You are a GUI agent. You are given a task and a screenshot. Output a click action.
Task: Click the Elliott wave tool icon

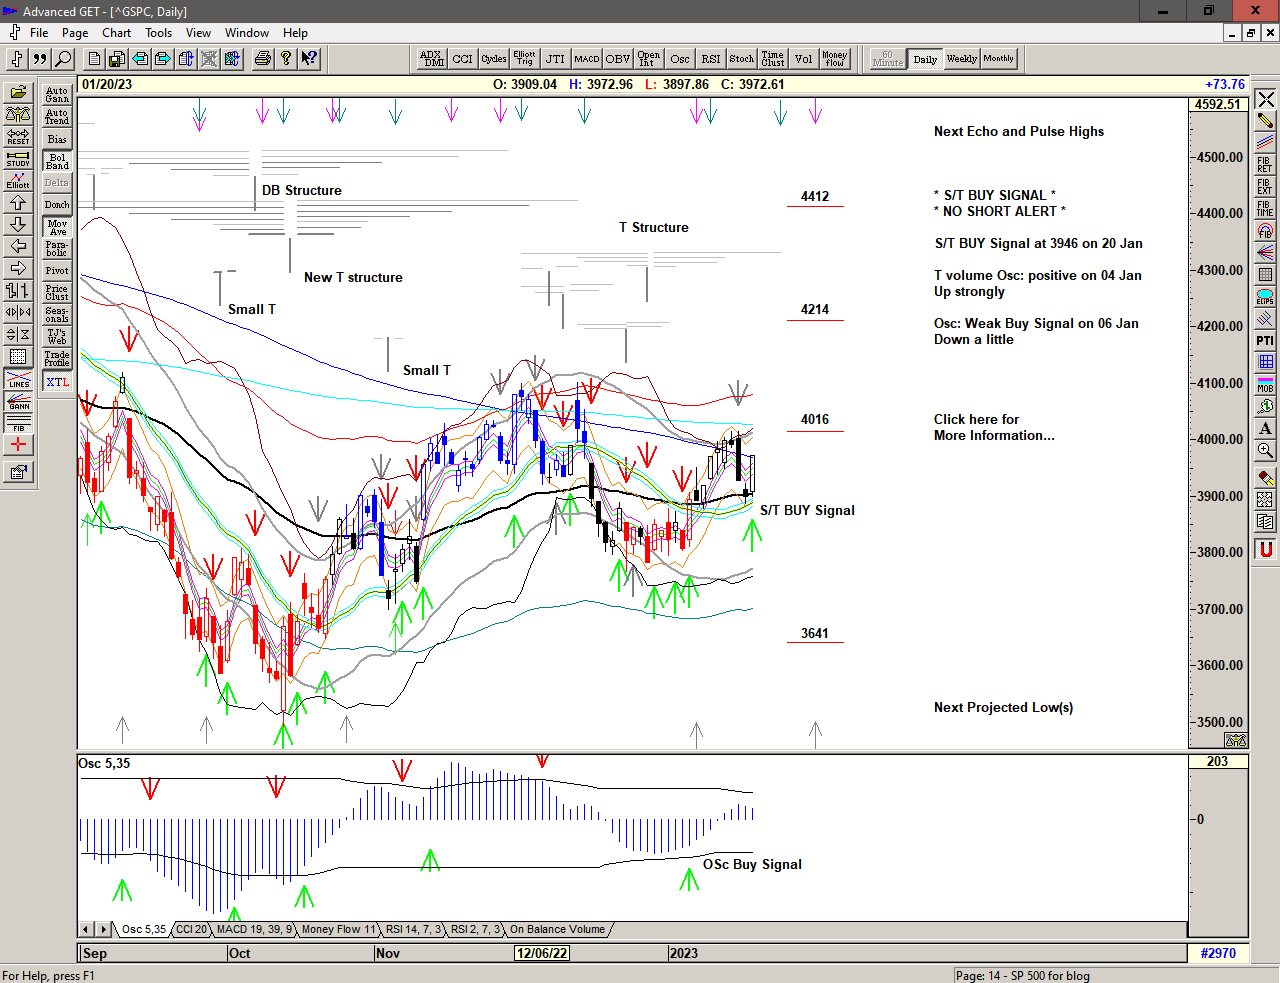[x=18, y=180]
